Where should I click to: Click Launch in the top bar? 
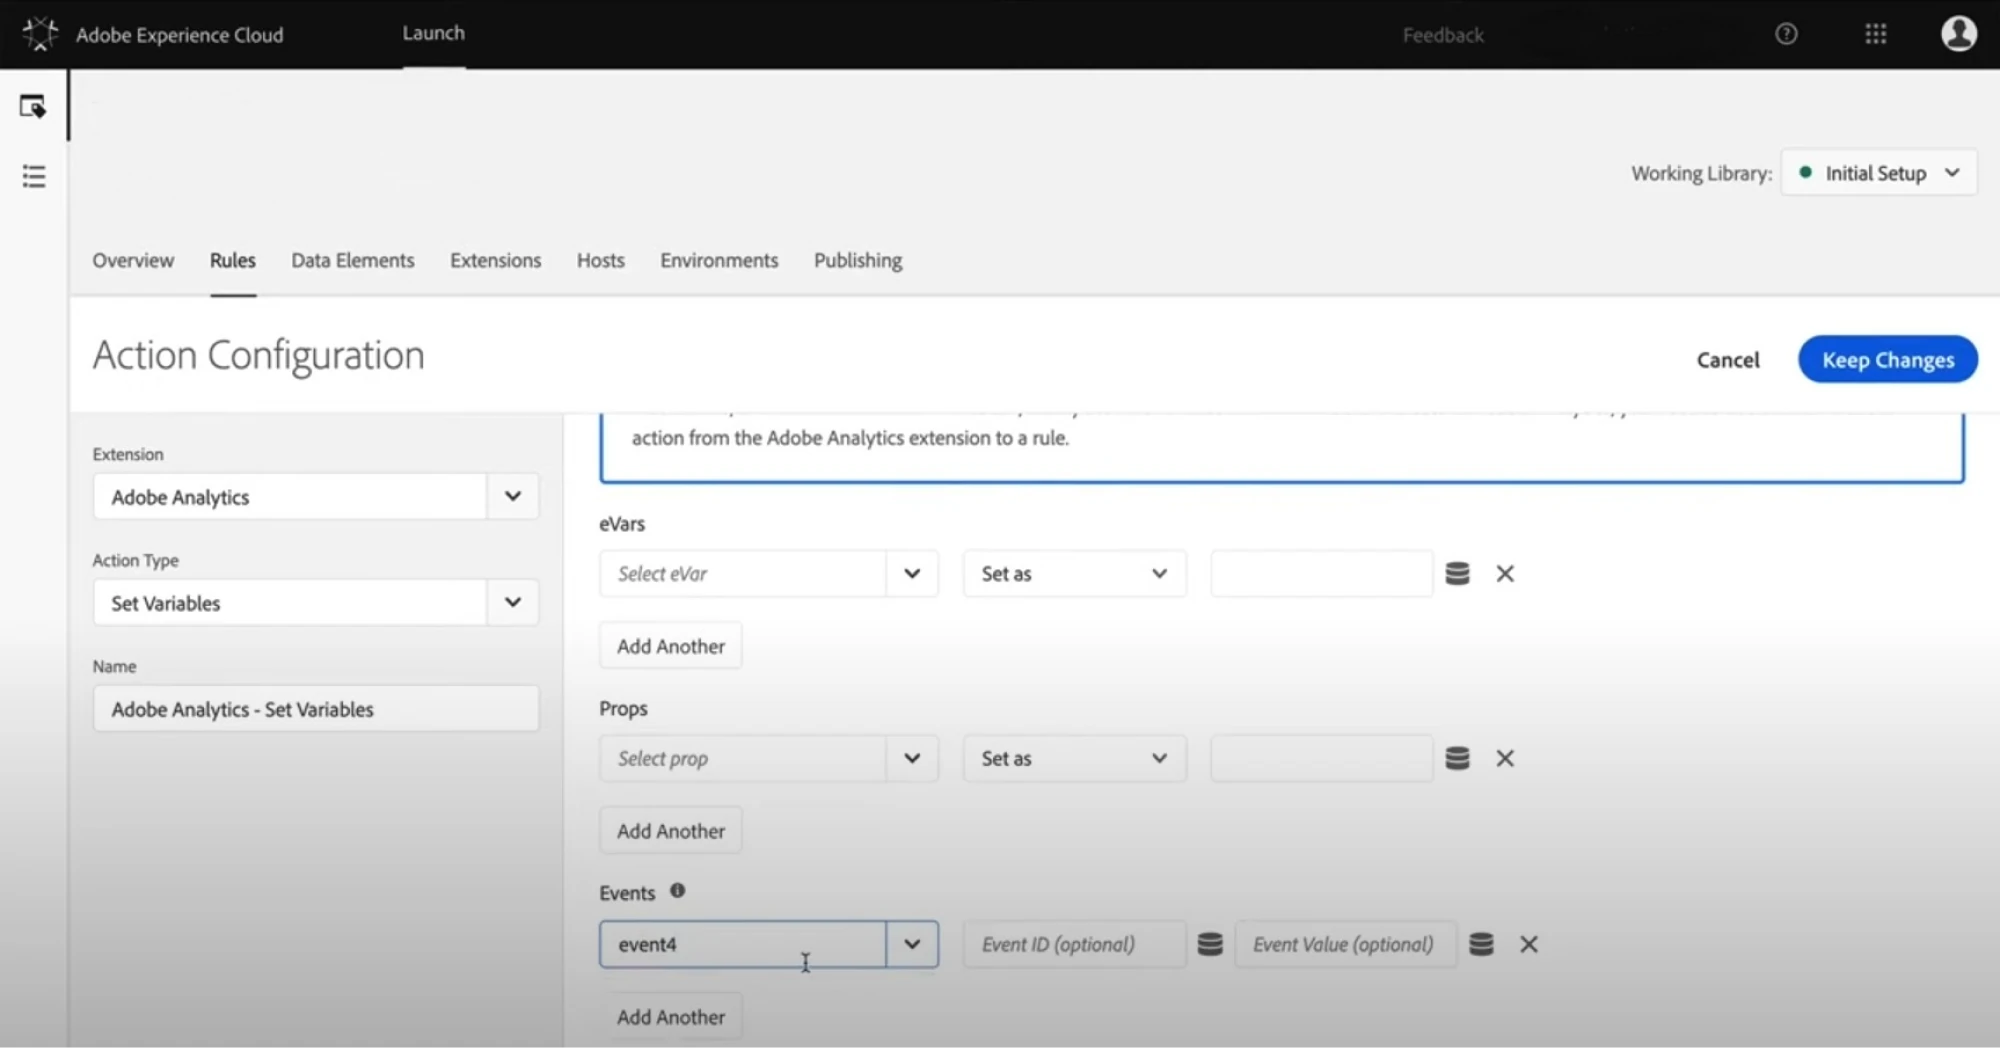coord(434,33)
